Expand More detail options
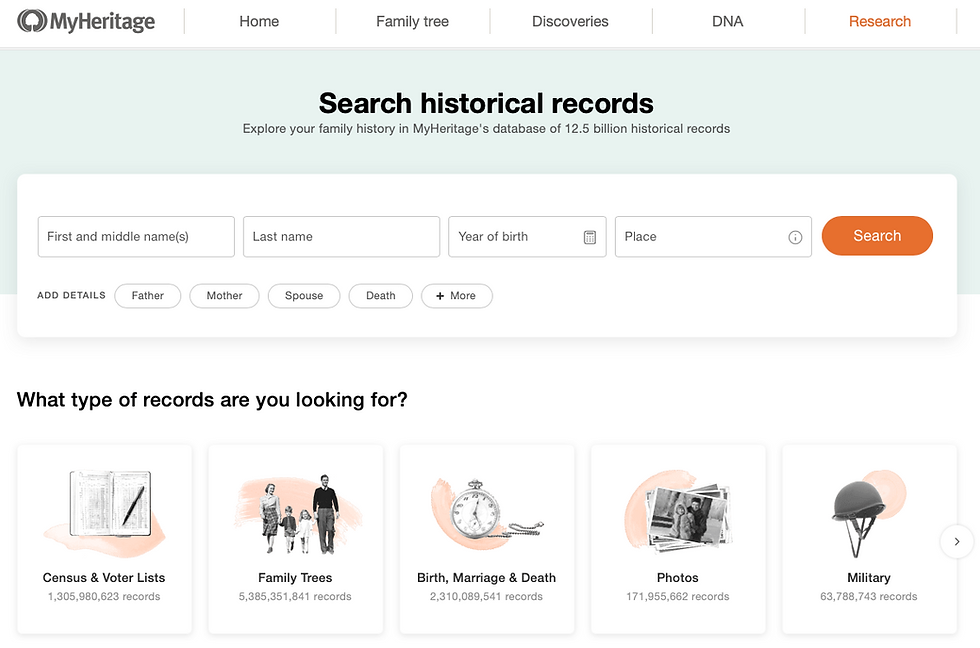 point(456,296)
